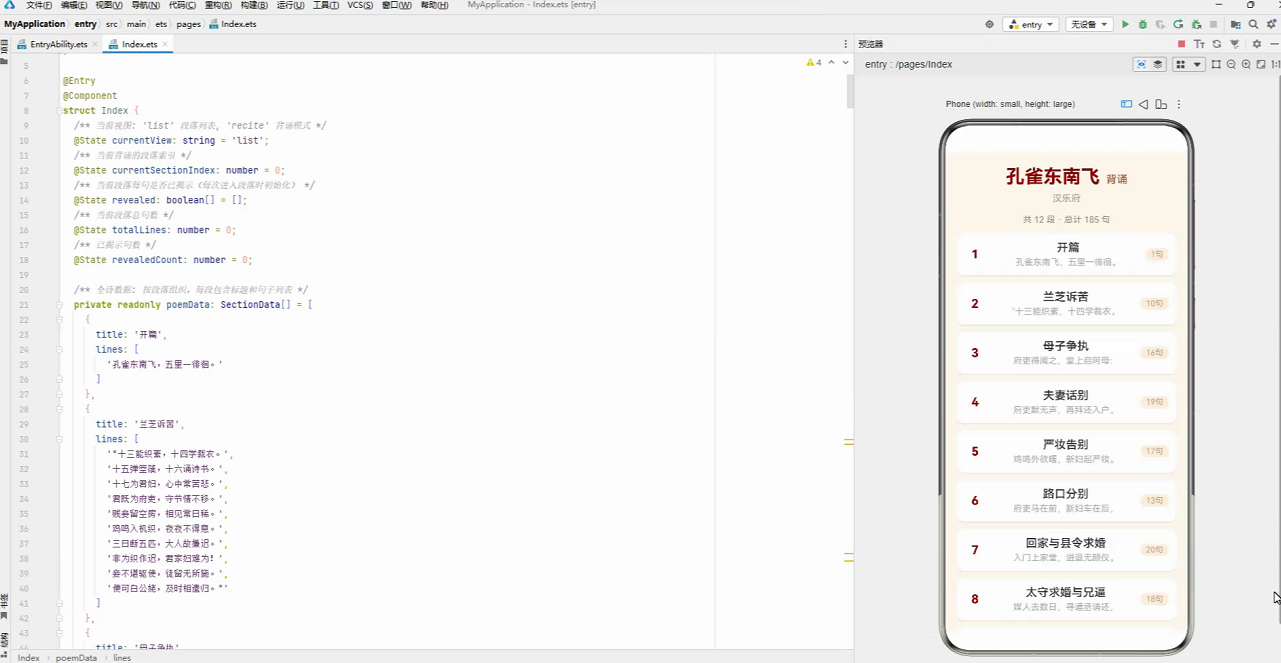Viewport: 1281px width, 663px height.
Task: Stop the previewer with the red square
Action: coord(1181,44)
